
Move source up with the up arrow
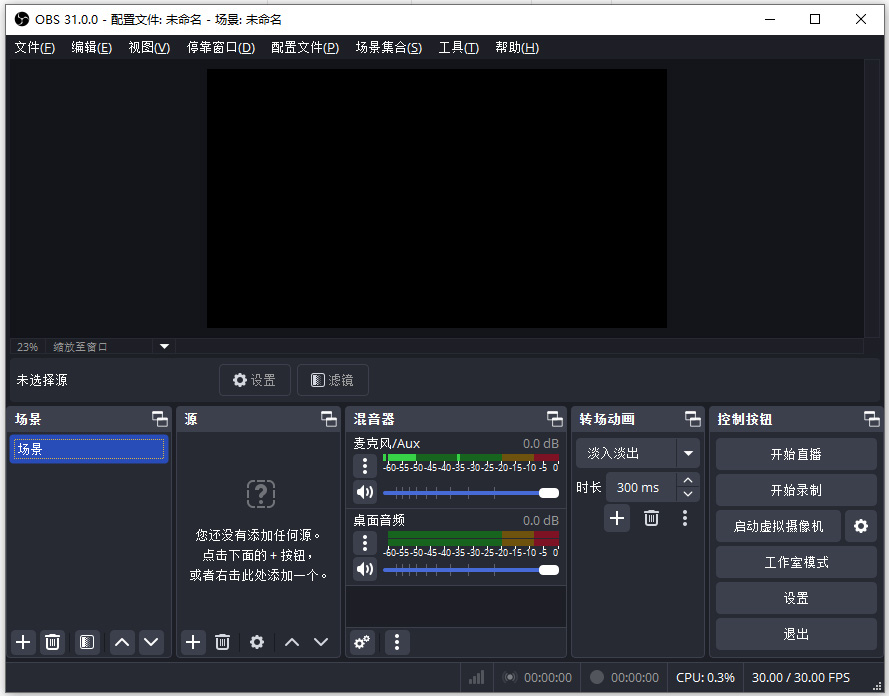coord(292,642)
